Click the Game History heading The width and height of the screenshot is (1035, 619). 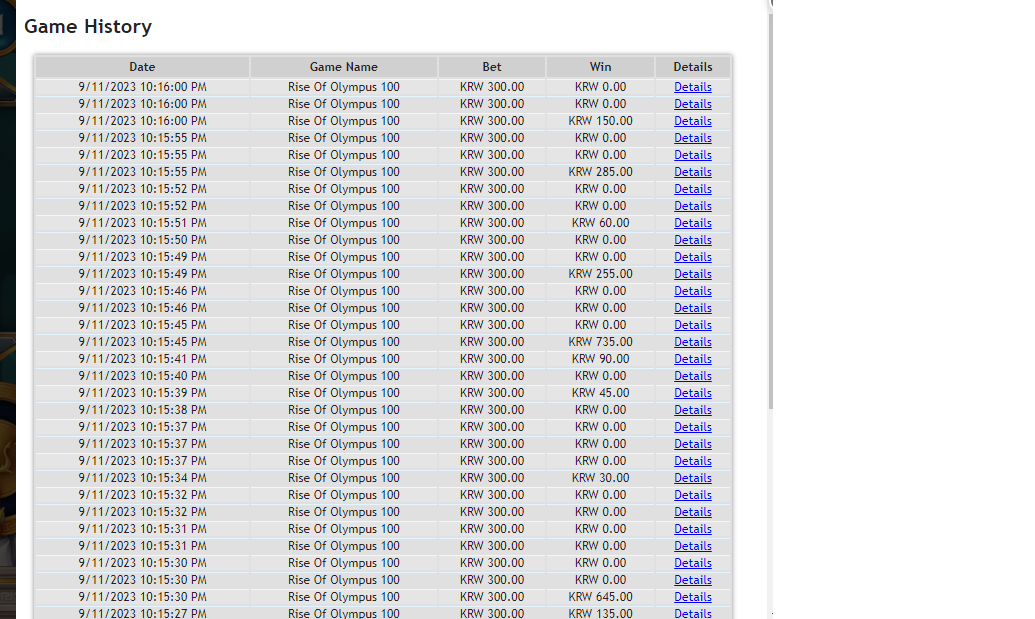pos(88,26)
